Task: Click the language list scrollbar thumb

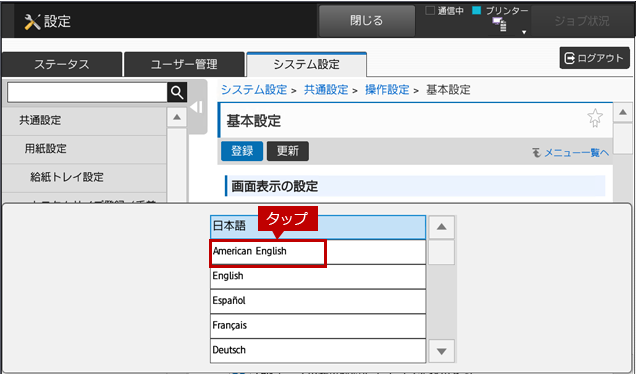Action: tap(441, 252)
